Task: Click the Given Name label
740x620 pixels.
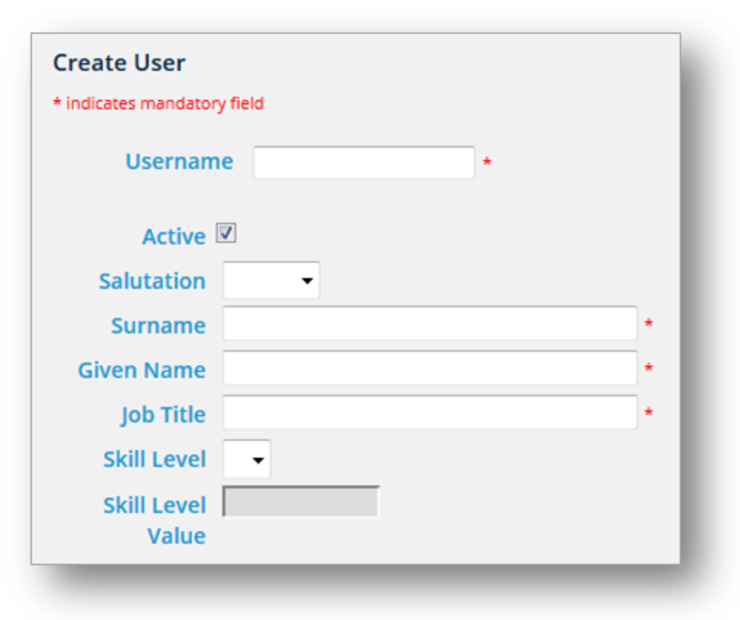Action: coord(142,370)
